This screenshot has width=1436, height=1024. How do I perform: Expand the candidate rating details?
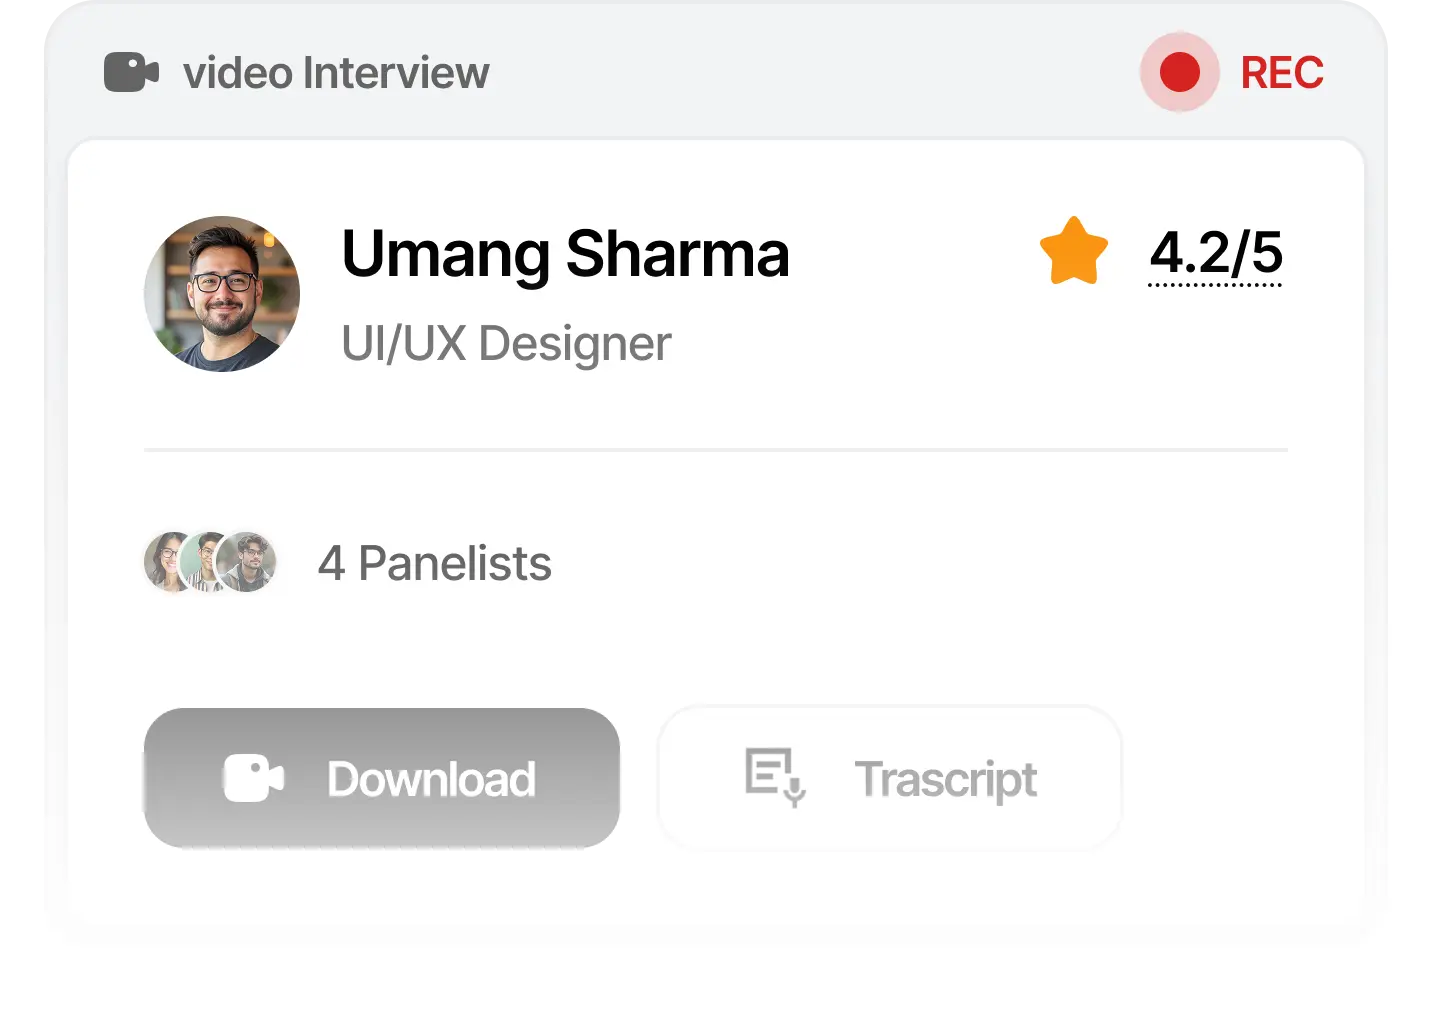click(x=1216, y=253)
